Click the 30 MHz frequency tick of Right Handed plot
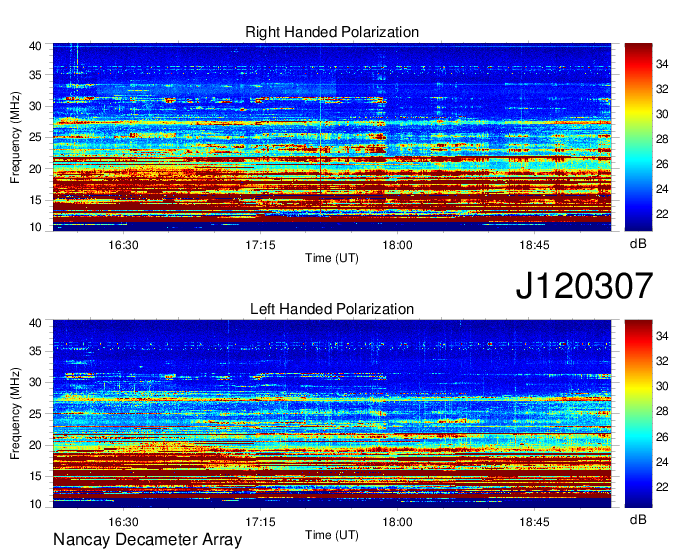The height and width of the screenshot is (552, 680). coord(35,106)
